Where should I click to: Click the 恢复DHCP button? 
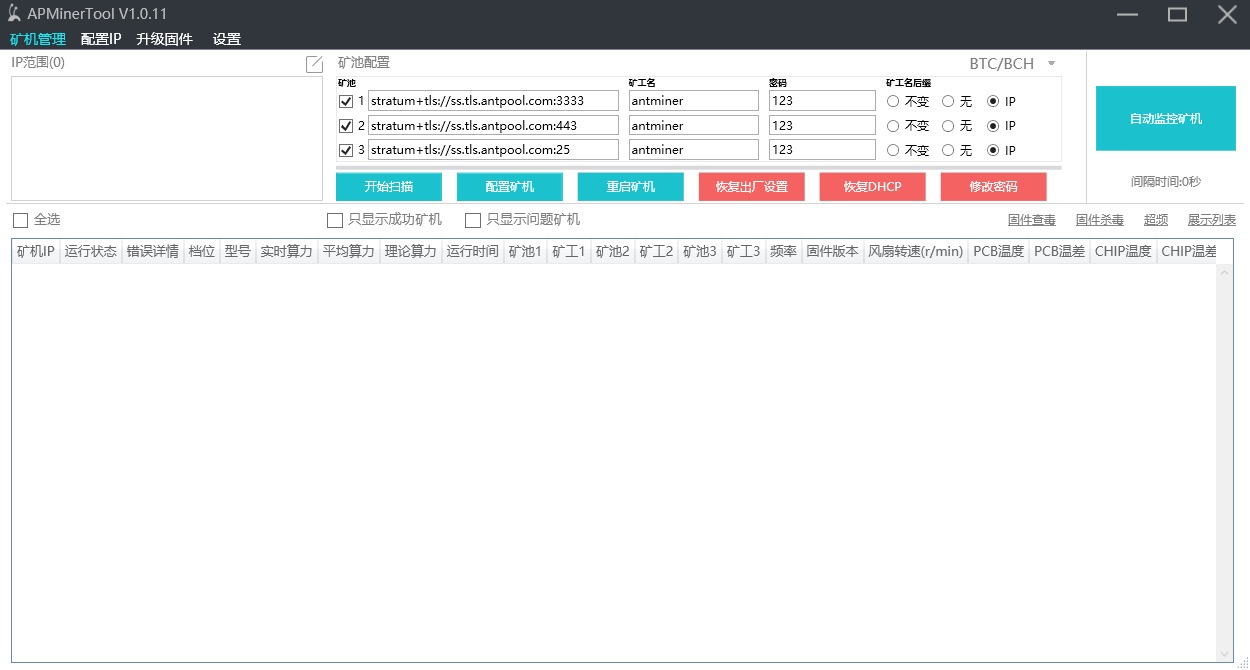pyautogui.click(x=873, y=187)
